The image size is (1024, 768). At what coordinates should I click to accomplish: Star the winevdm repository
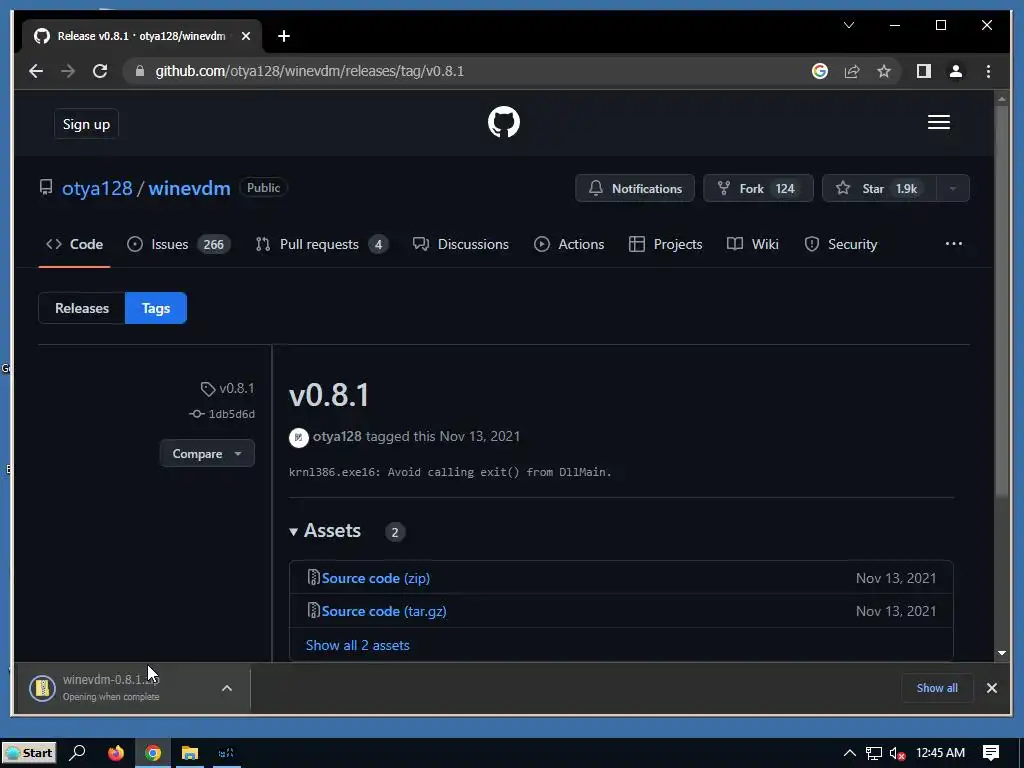coord(879,188)
